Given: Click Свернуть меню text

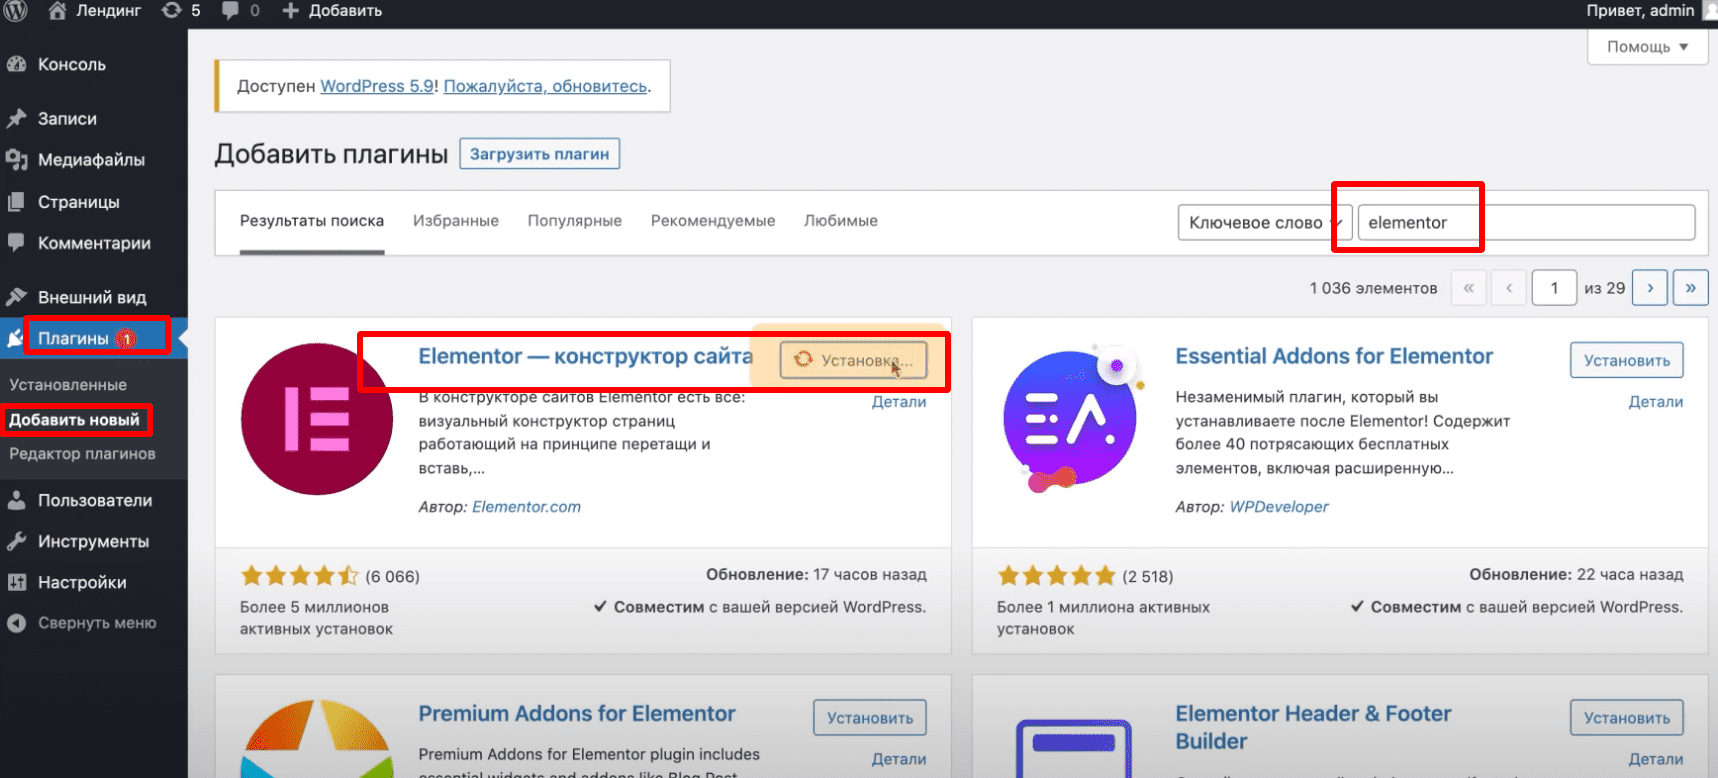Looking at the screenshot, I should coord(97,623).
